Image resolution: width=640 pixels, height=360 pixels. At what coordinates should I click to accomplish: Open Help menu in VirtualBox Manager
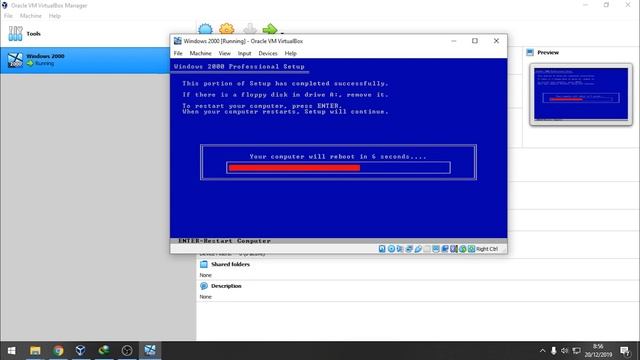pyautogui.click(x=54, y=16)
